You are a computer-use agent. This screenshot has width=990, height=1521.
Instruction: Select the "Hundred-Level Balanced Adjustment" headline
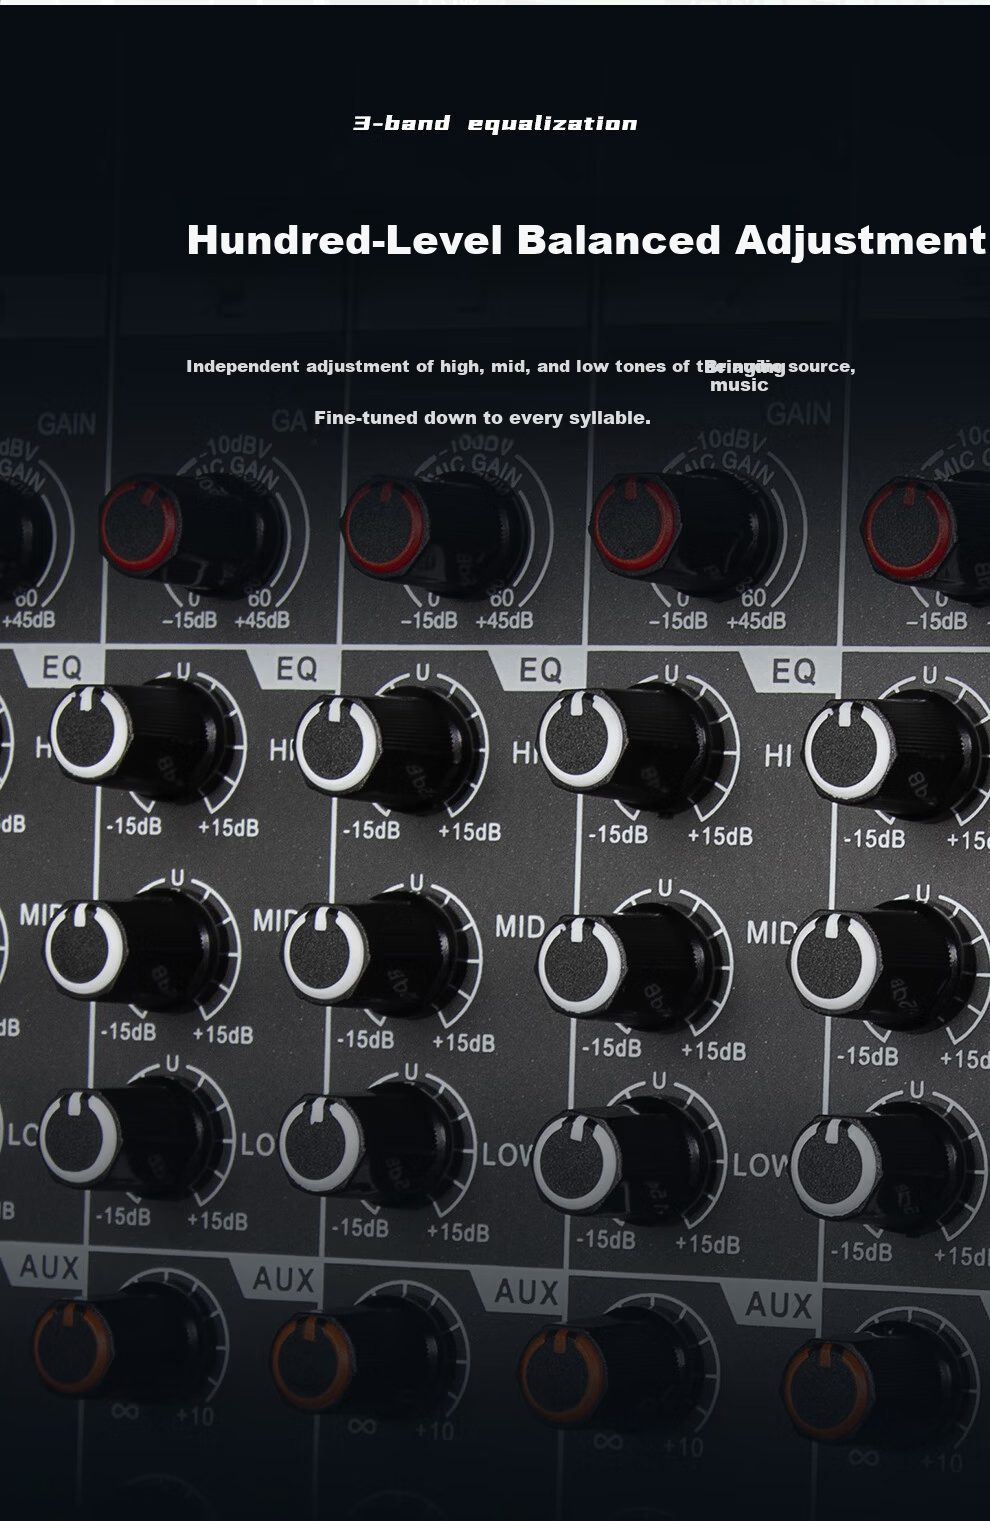587,241
